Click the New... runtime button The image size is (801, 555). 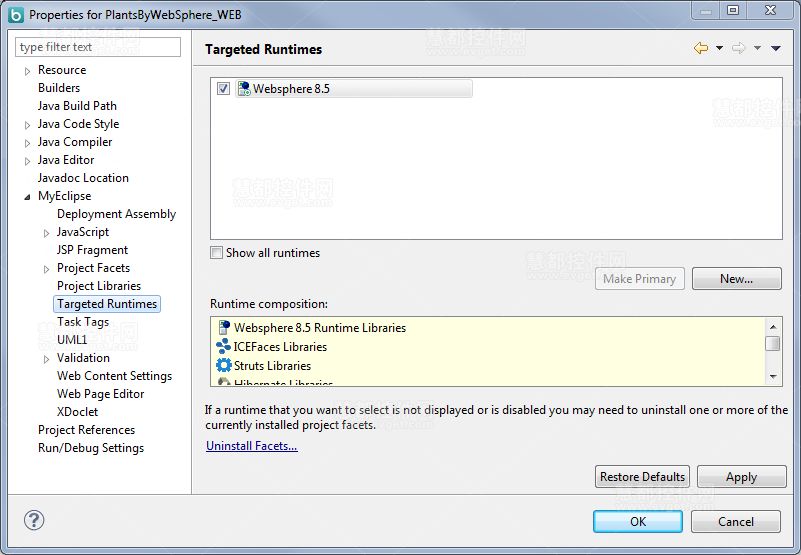[736, 279]
